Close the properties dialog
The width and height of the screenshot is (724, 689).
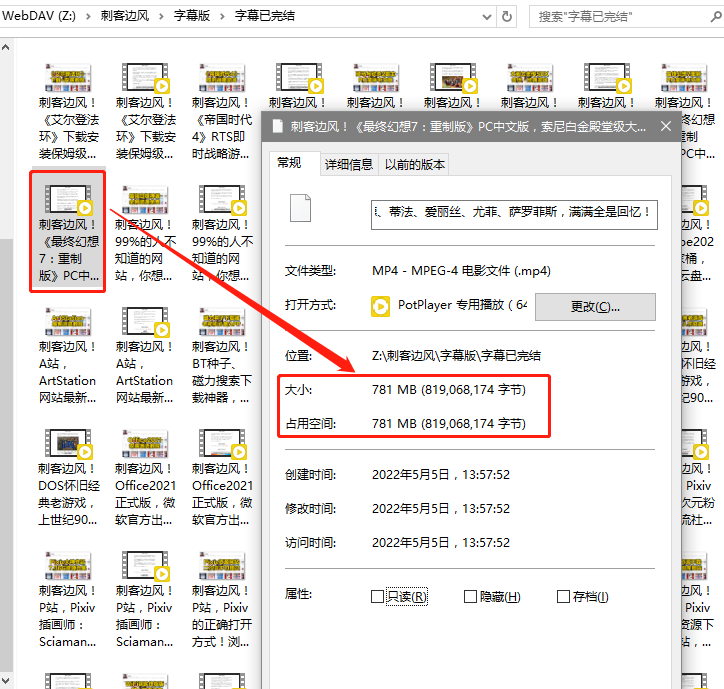[x=666, y=126]
